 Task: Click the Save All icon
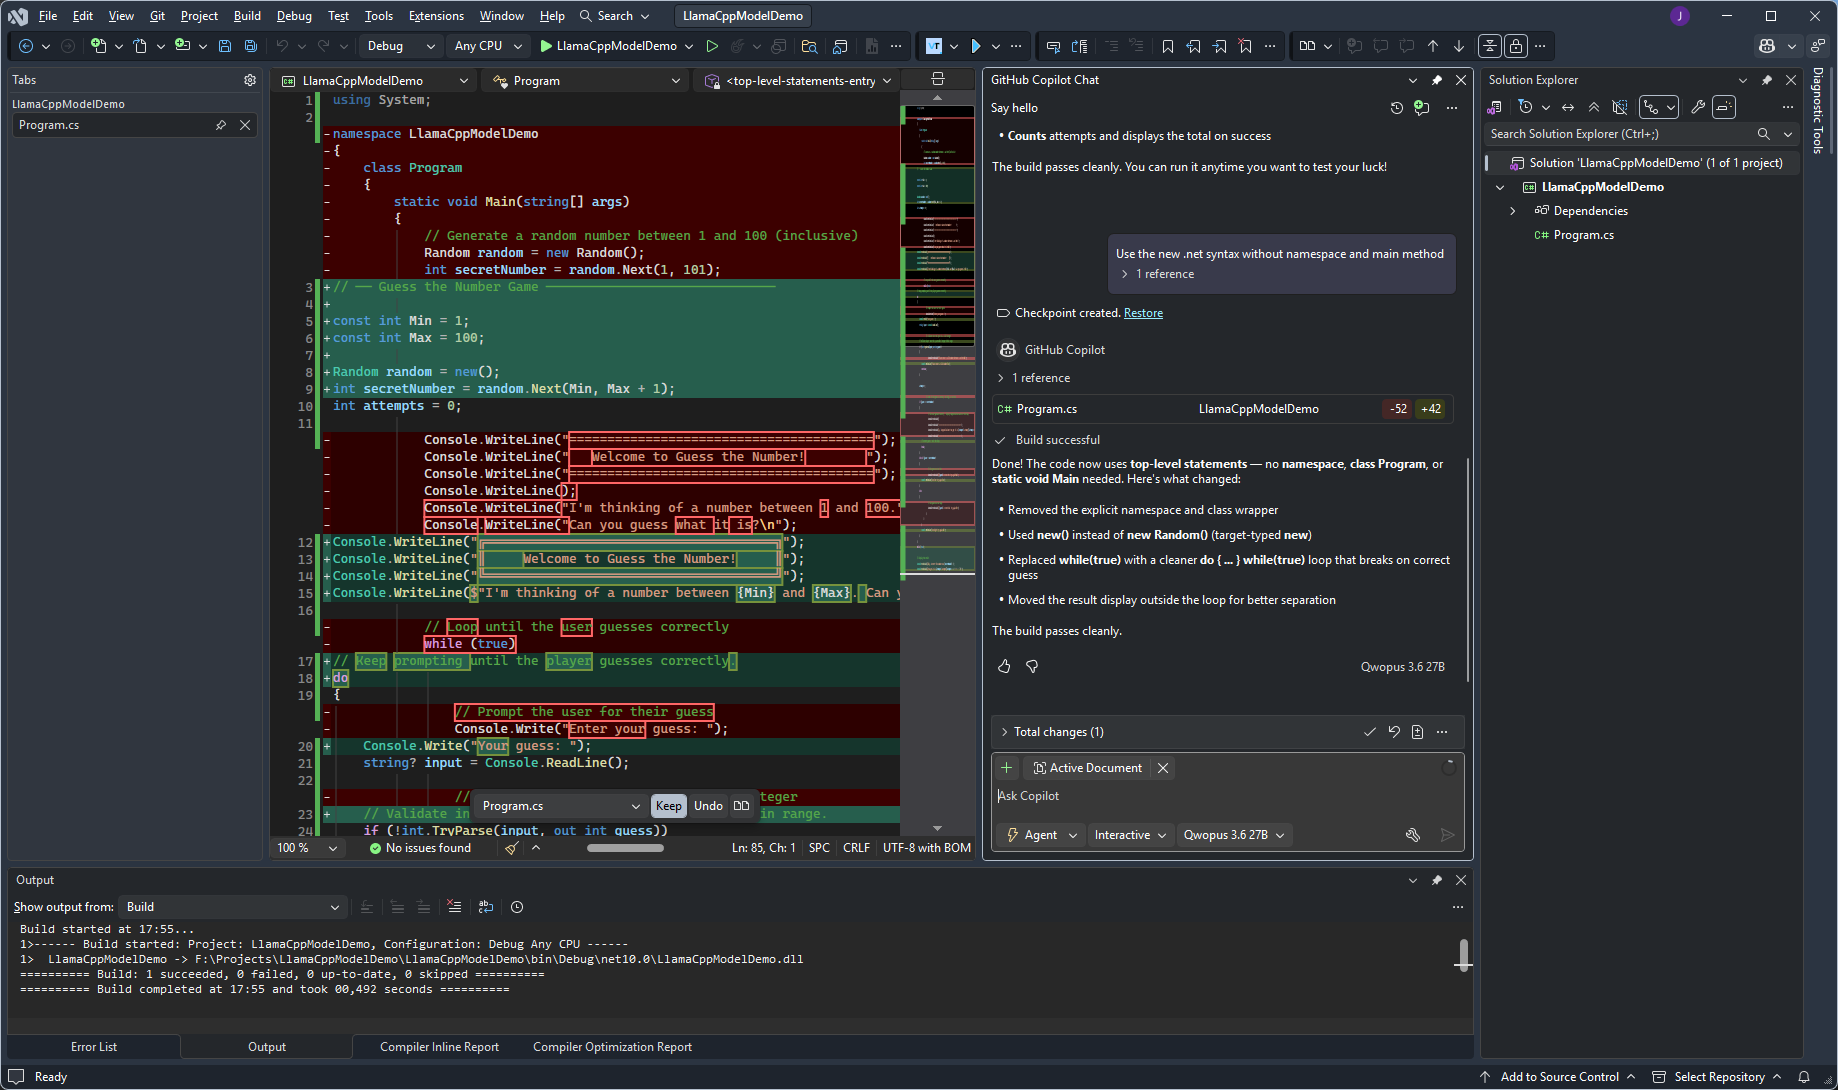coord(250,46)
